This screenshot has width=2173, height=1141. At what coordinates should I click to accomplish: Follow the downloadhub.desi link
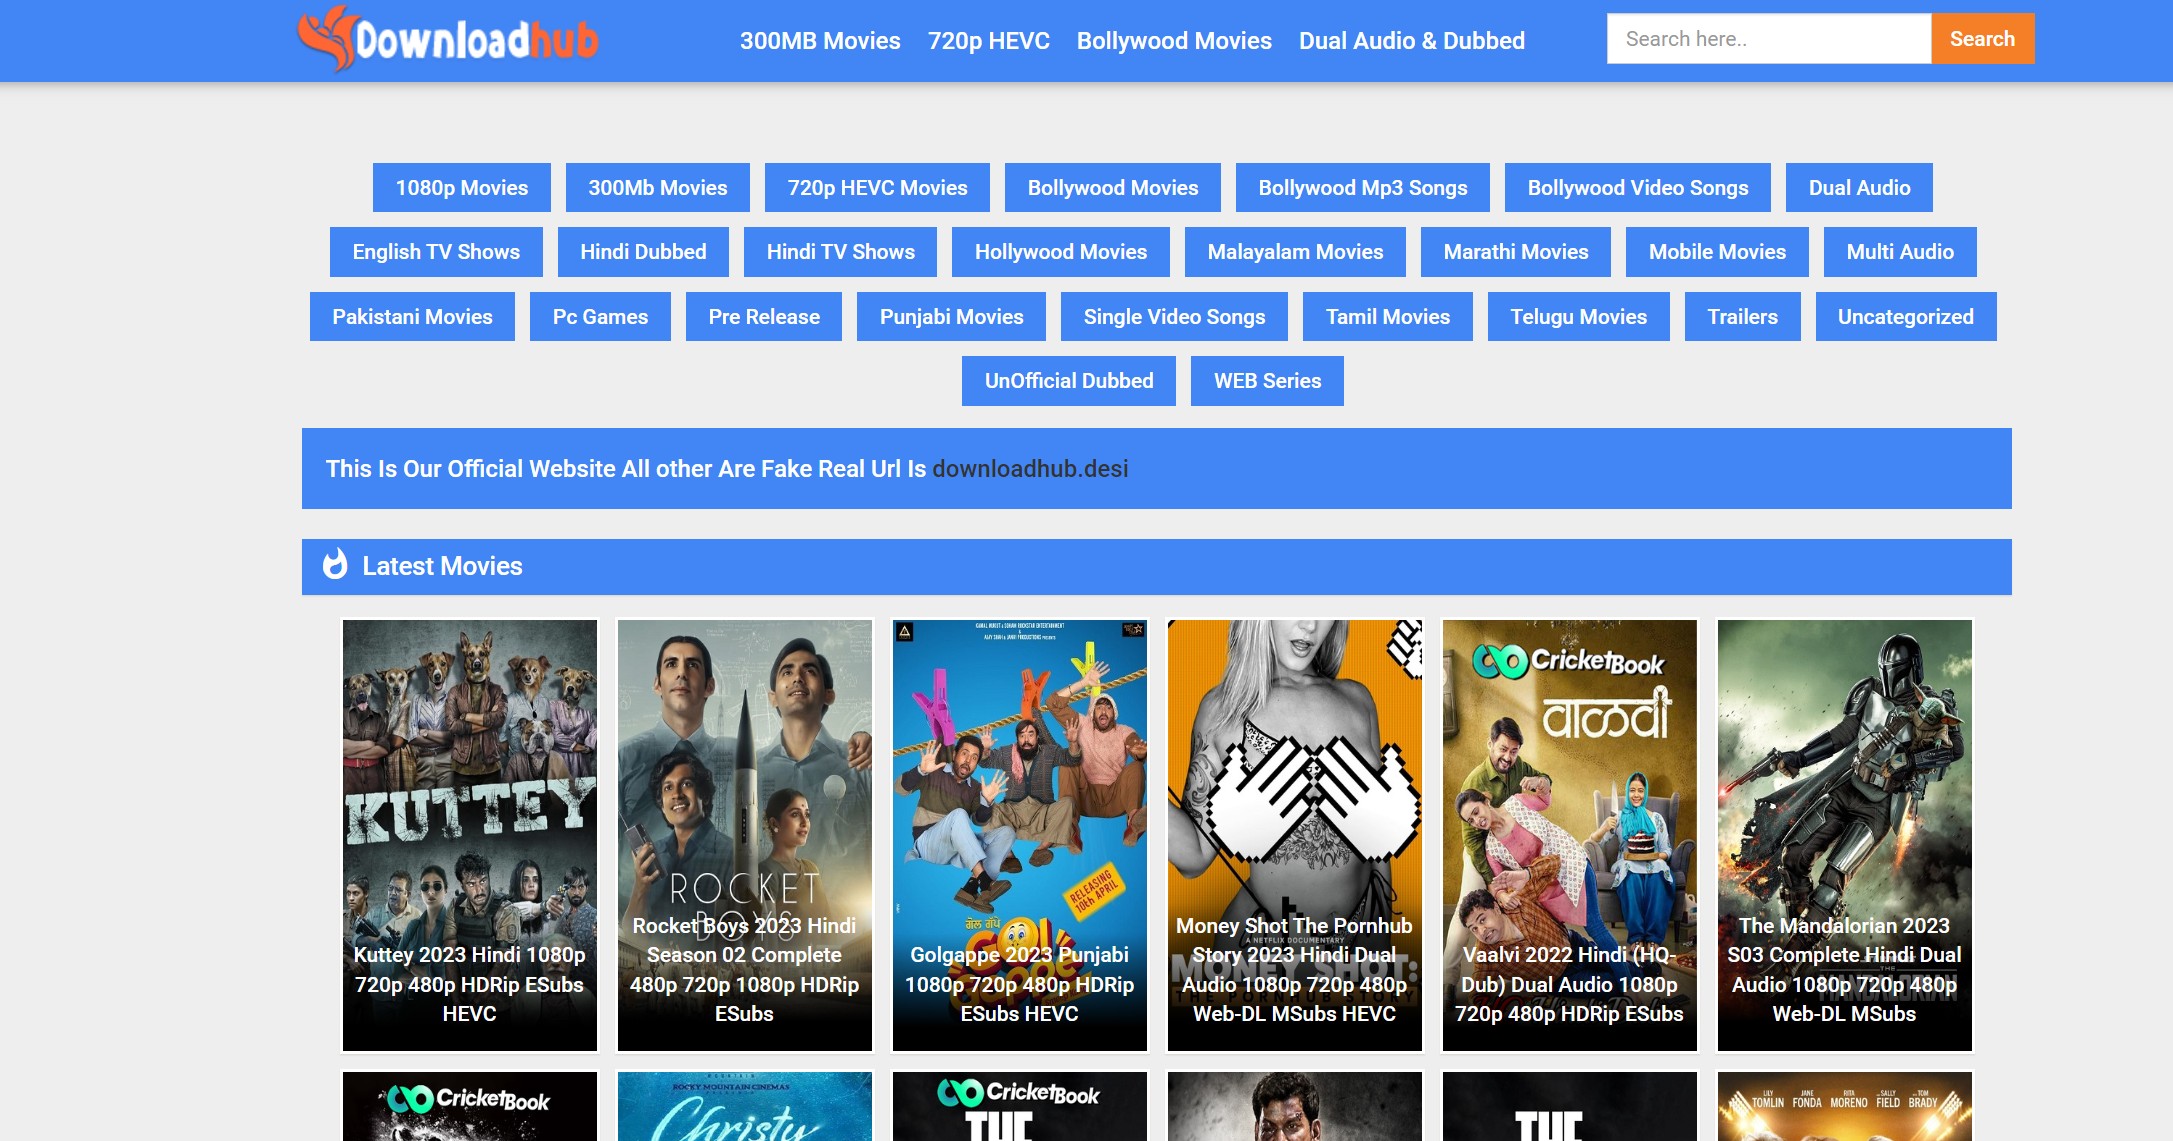point(1030,469)
